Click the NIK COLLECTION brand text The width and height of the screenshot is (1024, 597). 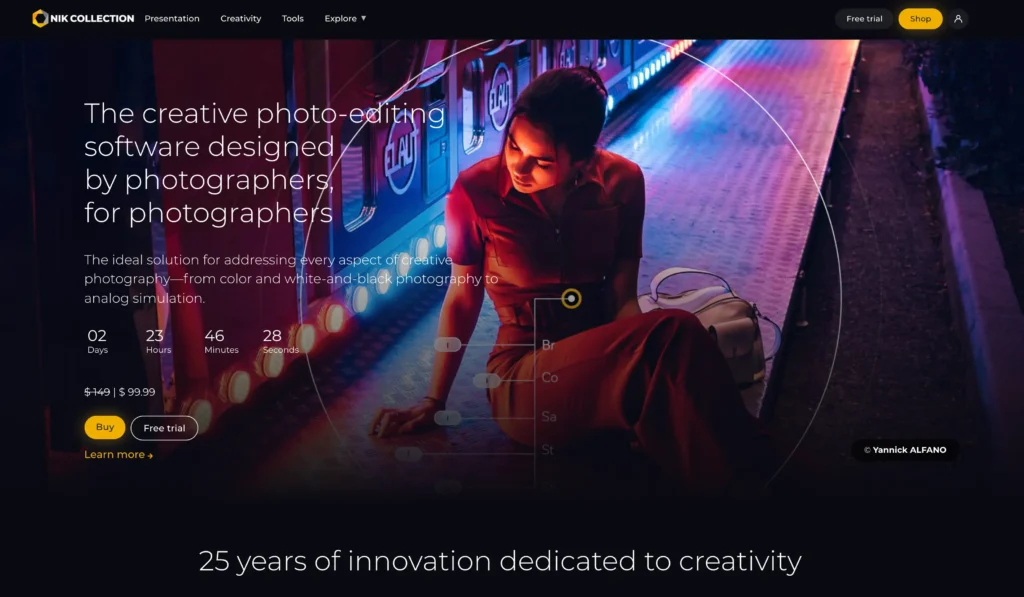(92, 18)
